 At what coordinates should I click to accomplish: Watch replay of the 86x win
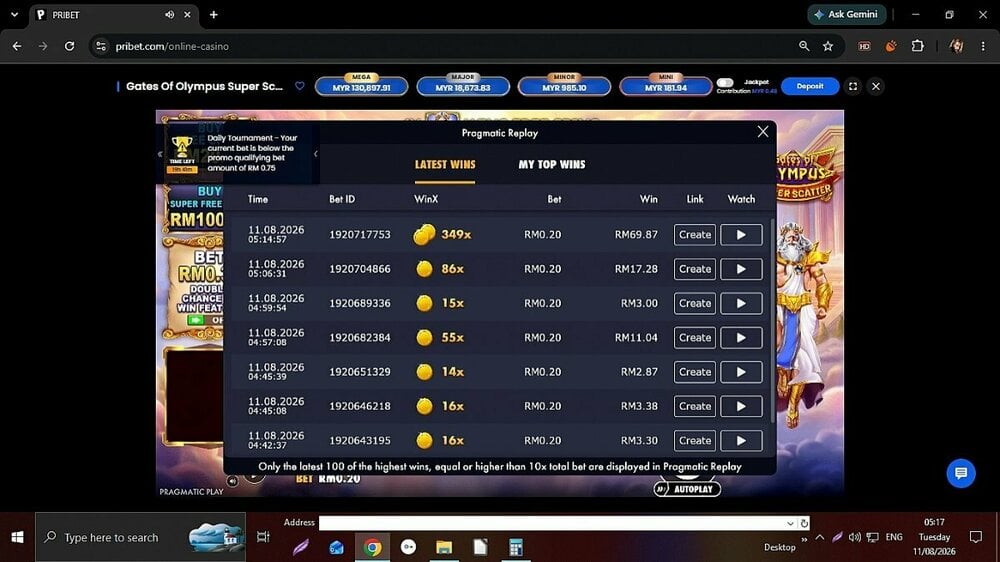tap(741, 269)
